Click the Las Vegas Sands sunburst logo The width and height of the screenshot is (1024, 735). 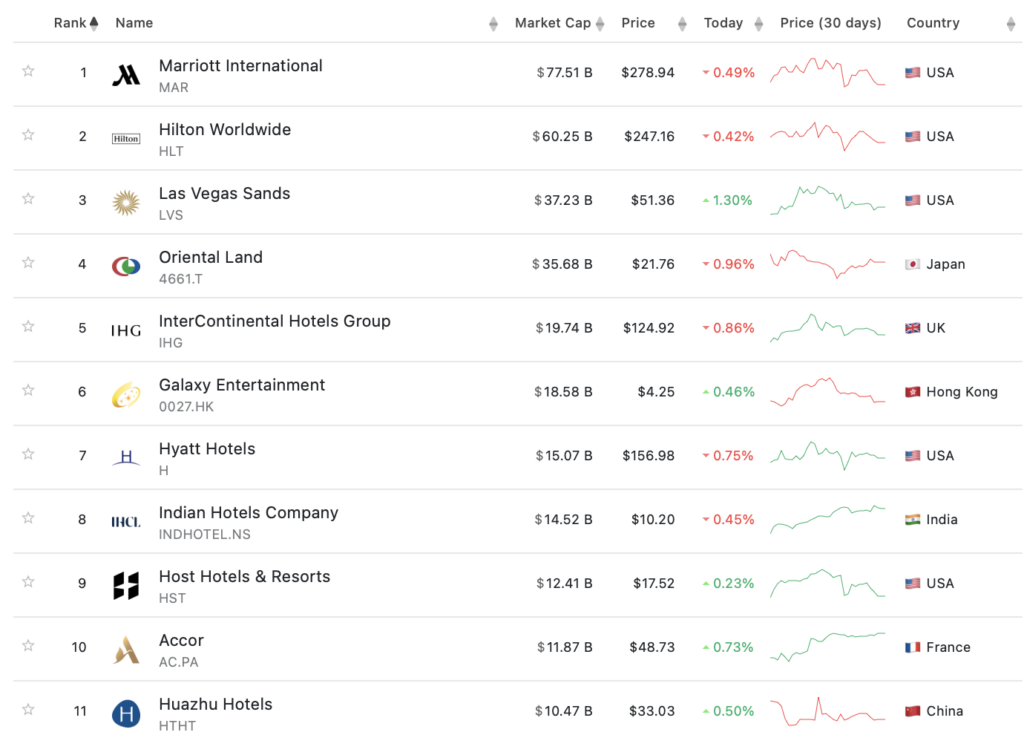[x=126, y=202]
